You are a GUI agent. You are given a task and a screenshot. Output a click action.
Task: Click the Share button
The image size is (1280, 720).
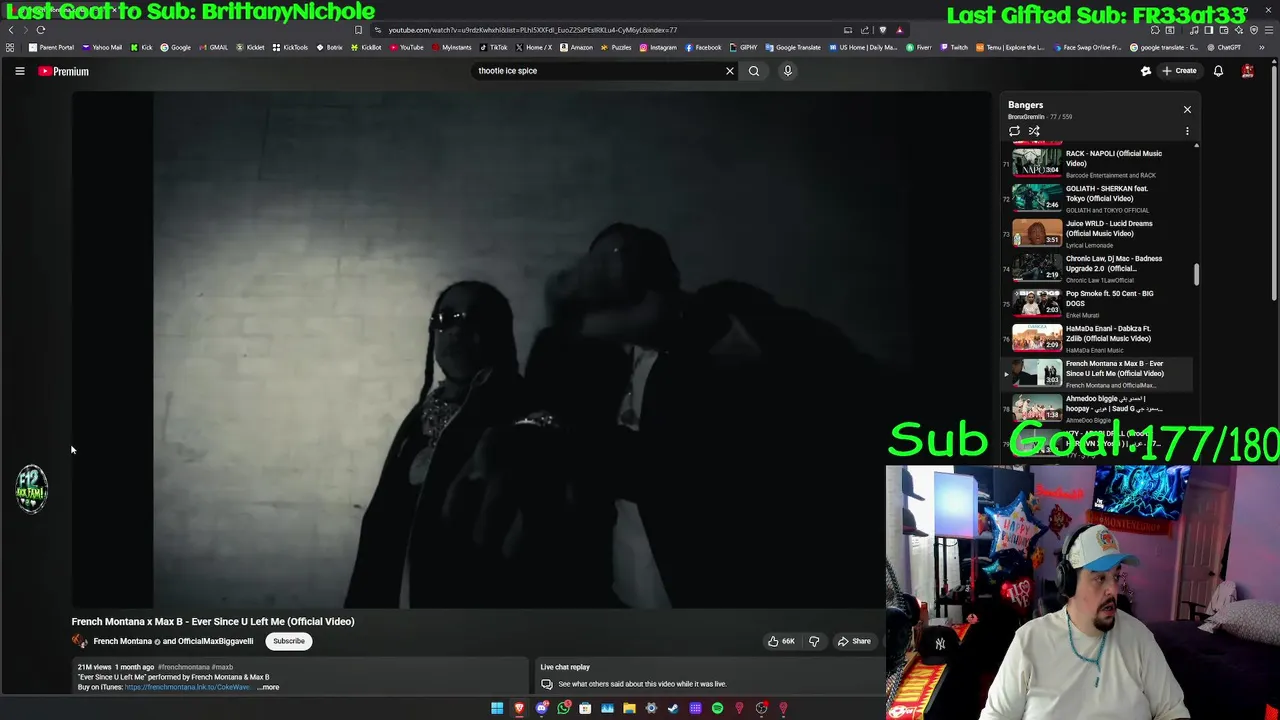pyautogui.click(x=854, y=641)
